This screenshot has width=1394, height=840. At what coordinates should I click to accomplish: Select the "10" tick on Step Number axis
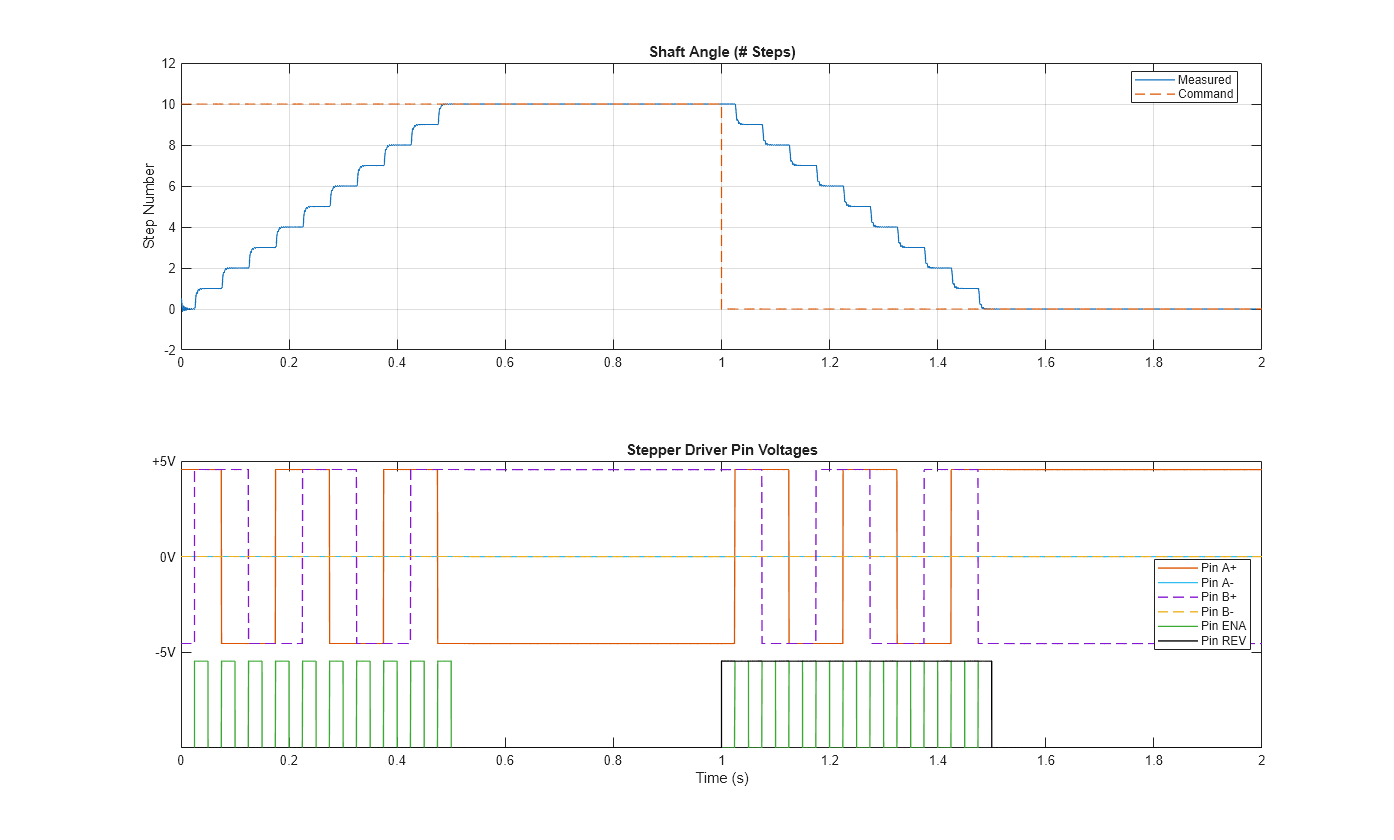click(x=168, y=105)
